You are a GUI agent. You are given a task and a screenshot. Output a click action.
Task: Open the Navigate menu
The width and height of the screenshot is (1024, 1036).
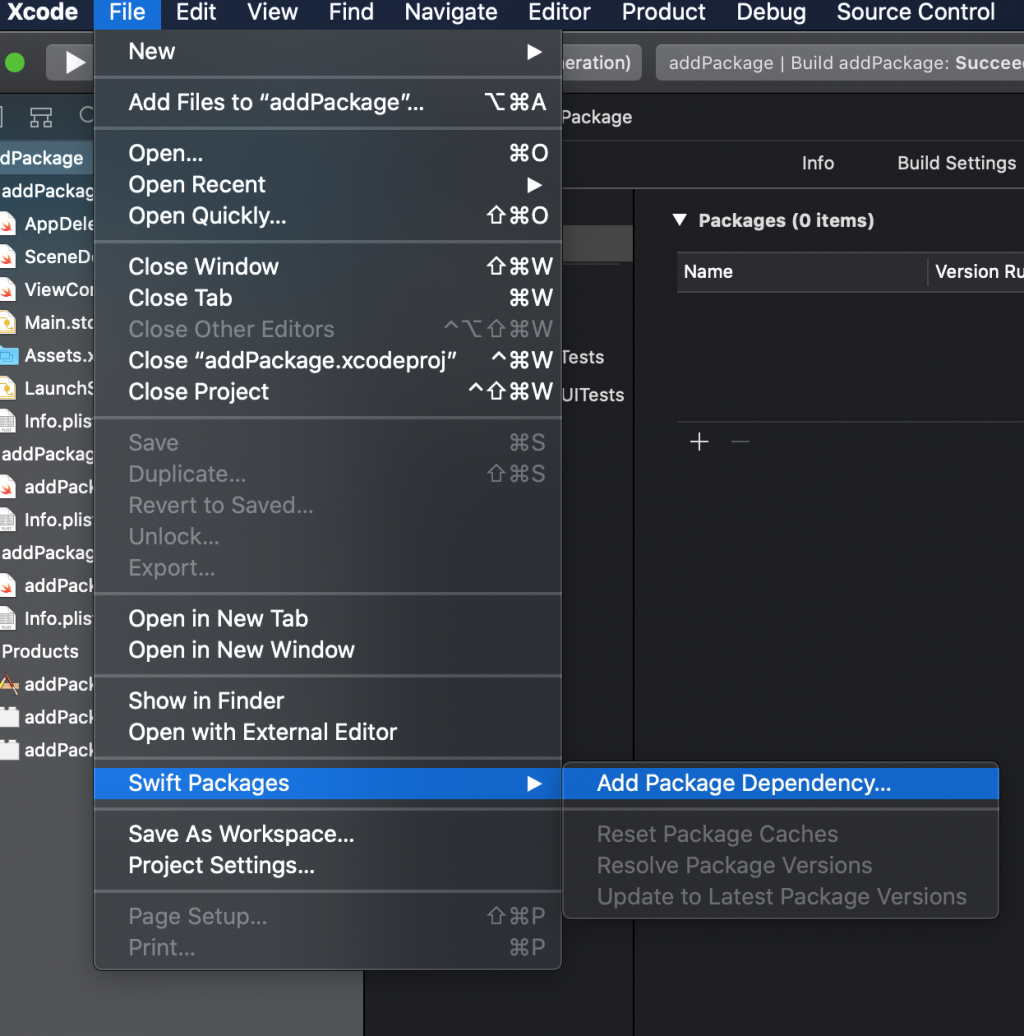[x=451, y=12]
